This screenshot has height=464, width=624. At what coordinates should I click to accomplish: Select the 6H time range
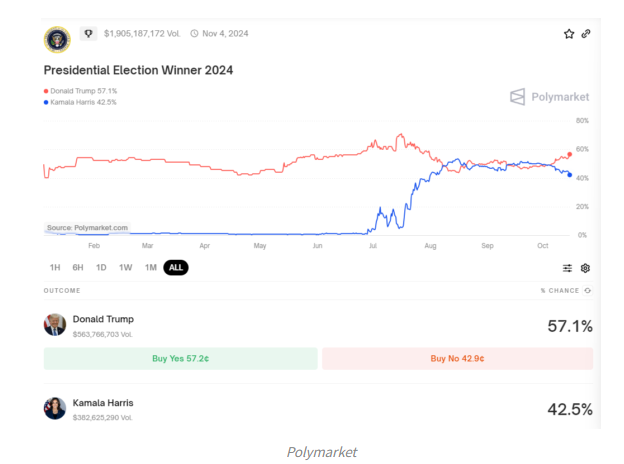(78, 268)
